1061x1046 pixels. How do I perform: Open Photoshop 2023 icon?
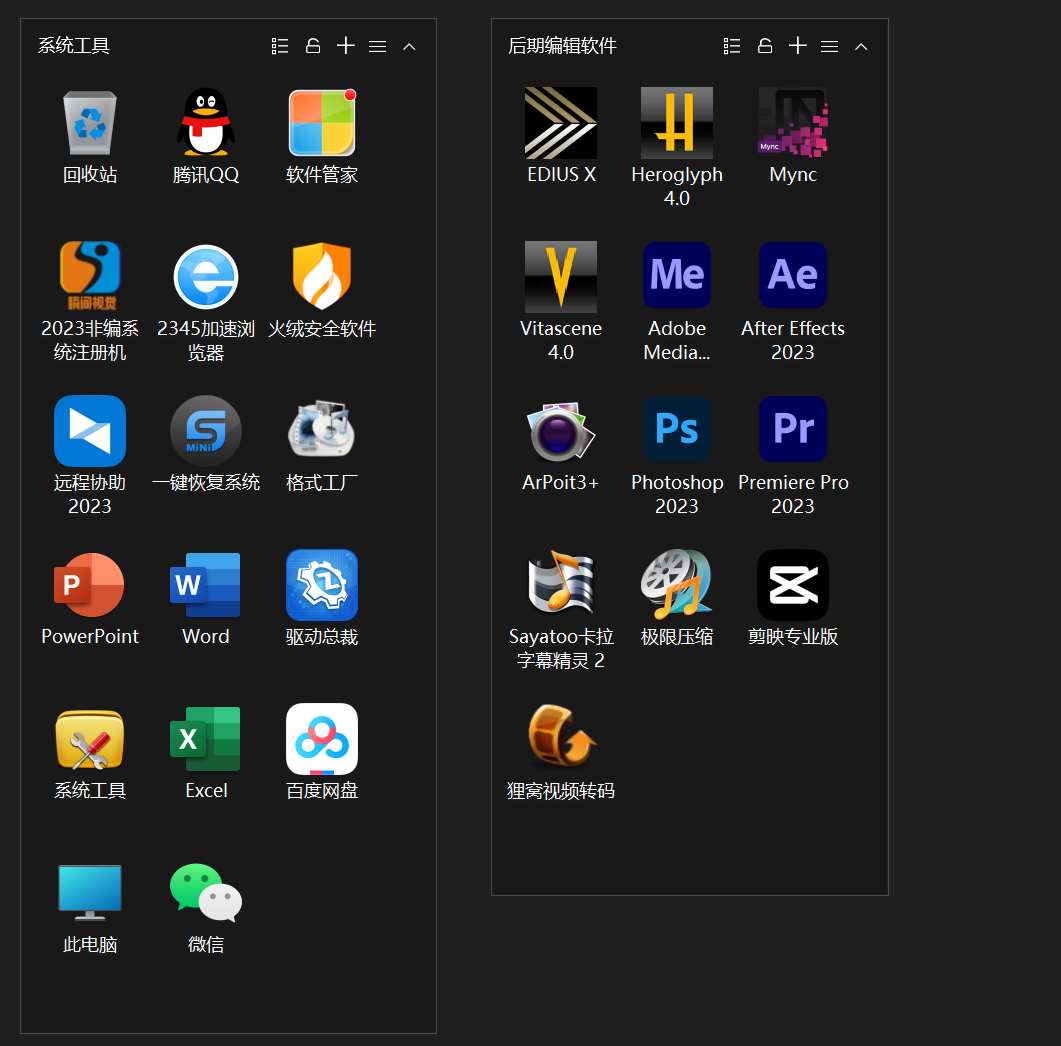click(x=677, y=429)
